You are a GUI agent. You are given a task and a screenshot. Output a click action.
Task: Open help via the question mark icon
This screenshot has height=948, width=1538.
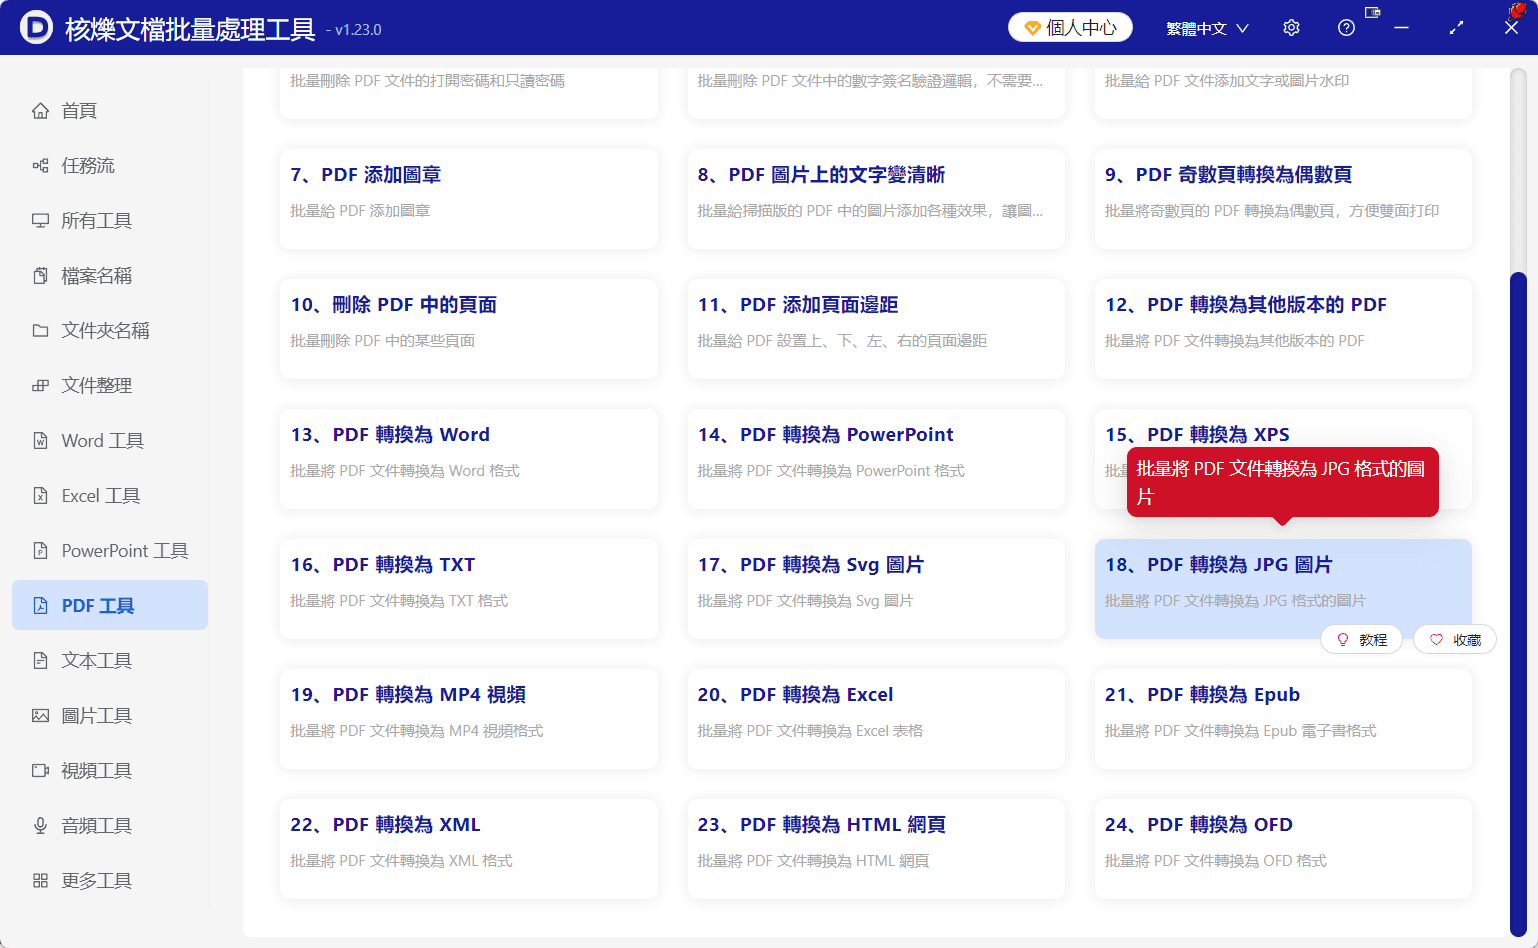[1346, 28]
